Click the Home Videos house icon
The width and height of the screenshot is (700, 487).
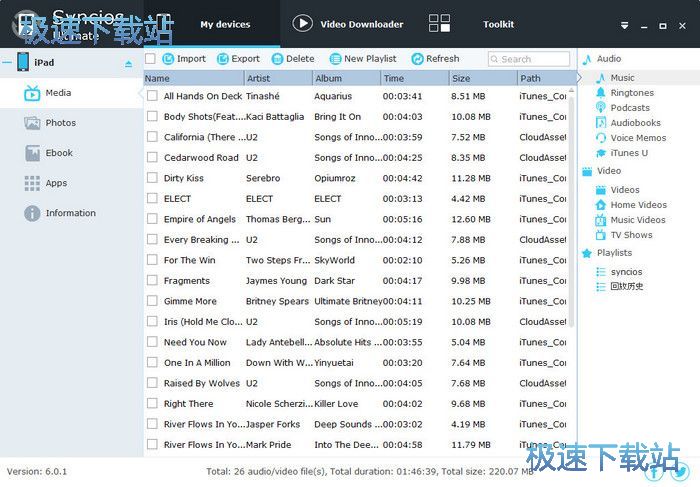coord(601,205)
